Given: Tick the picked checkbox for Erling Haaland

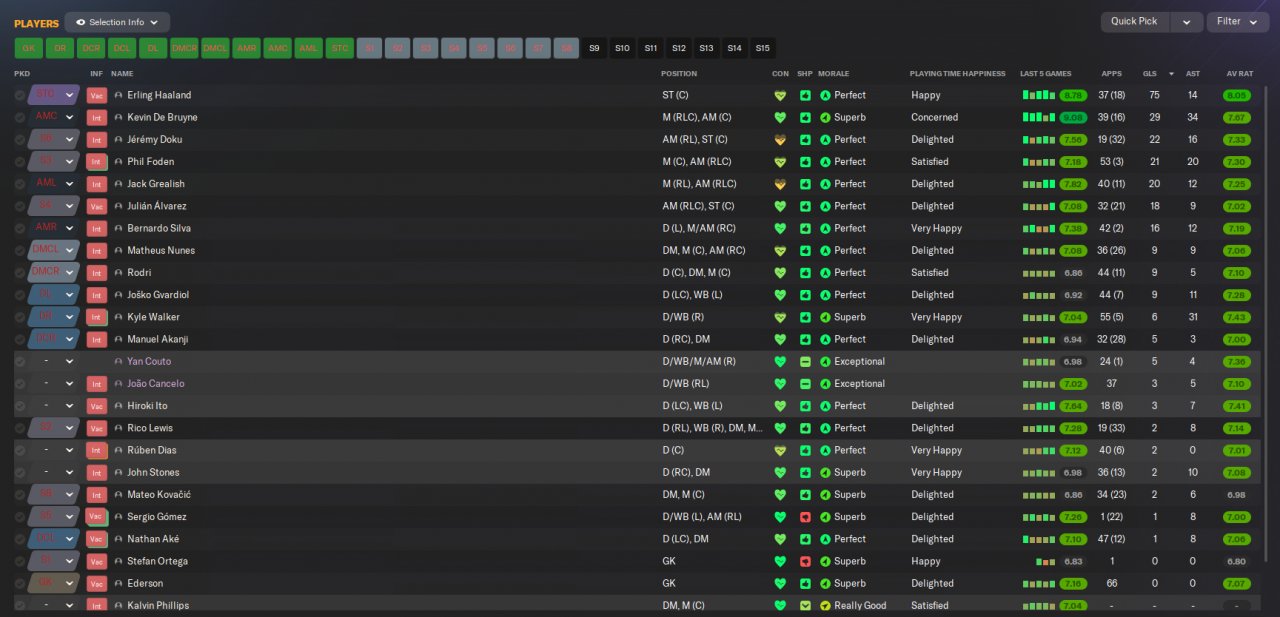Looking at the screenshot, I should click(20, 95).
